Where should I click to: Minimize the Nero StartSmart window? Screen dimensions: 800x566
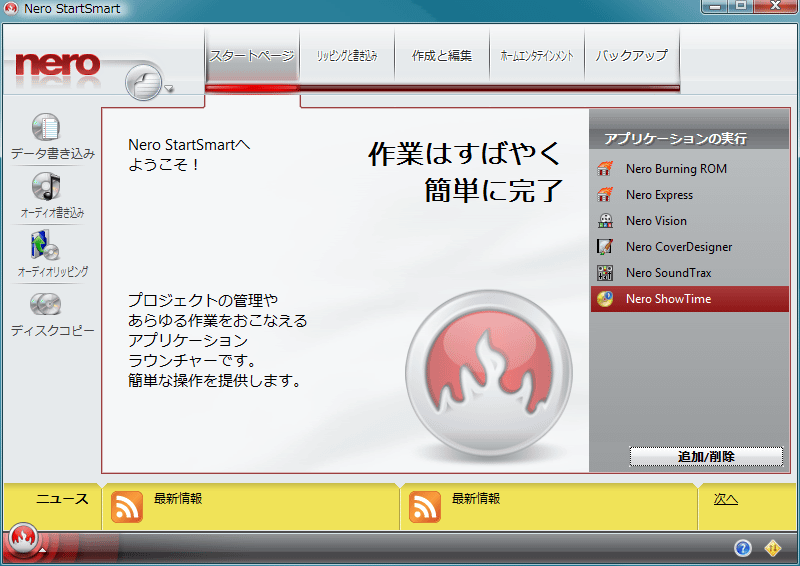click(715, 6)
